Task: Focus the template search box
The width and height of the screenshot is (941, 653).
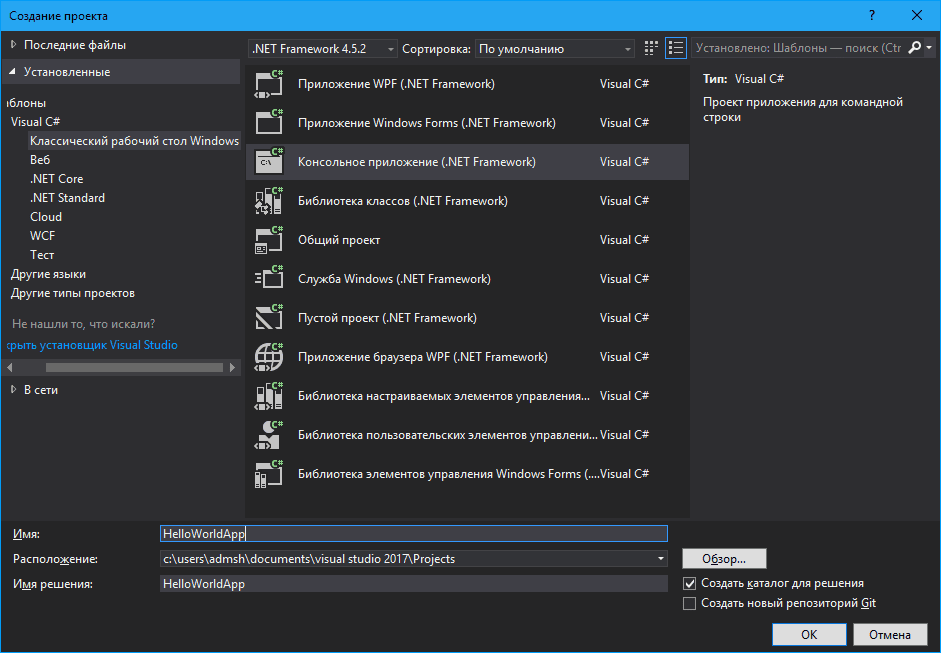Action: [x=799, y=48]
